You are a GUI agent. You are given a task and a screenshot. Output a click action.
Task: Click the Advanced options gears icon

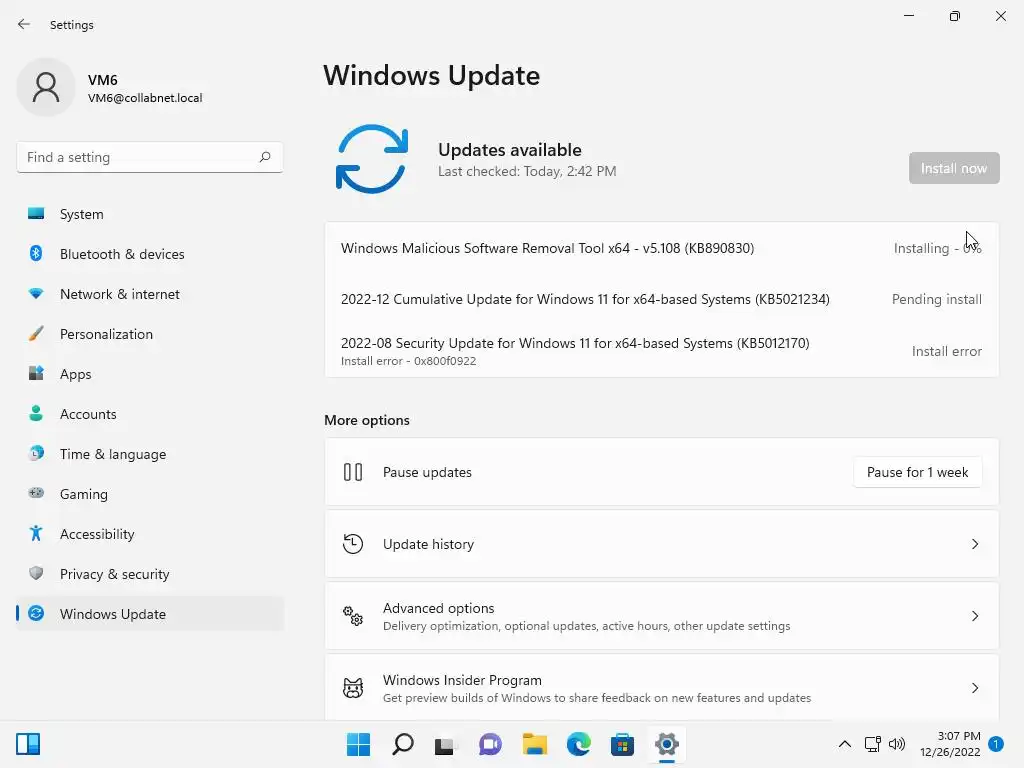click(x=353, y=616)
